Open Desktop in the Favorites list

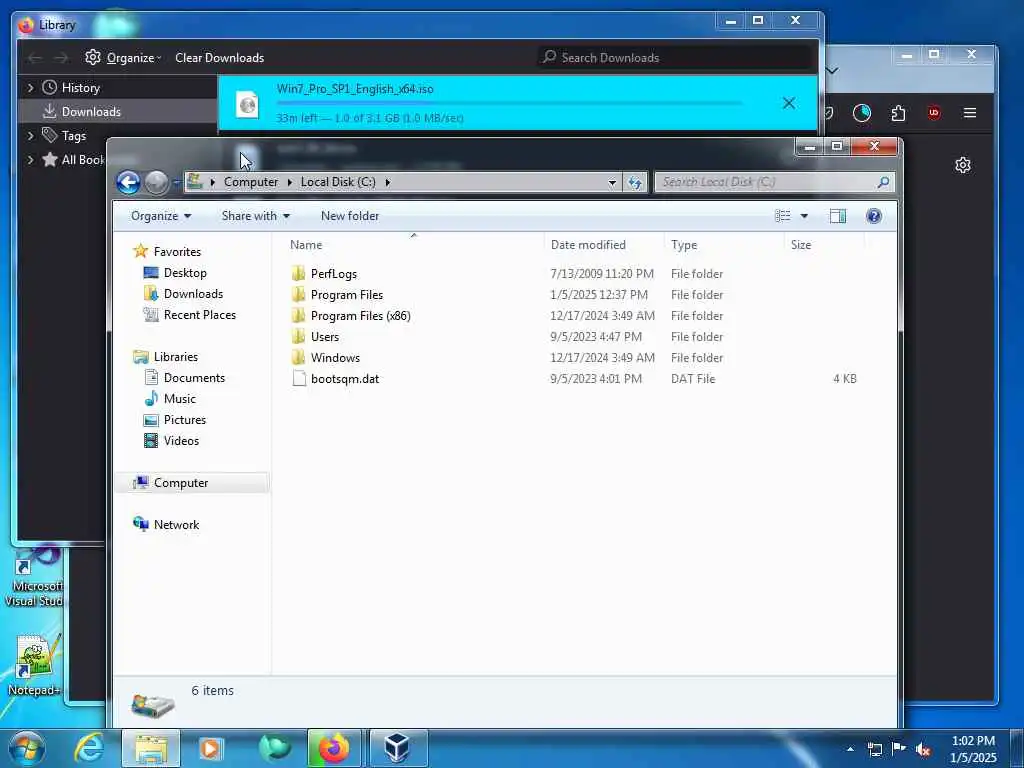pyautogui.click(x=185, y=273)
